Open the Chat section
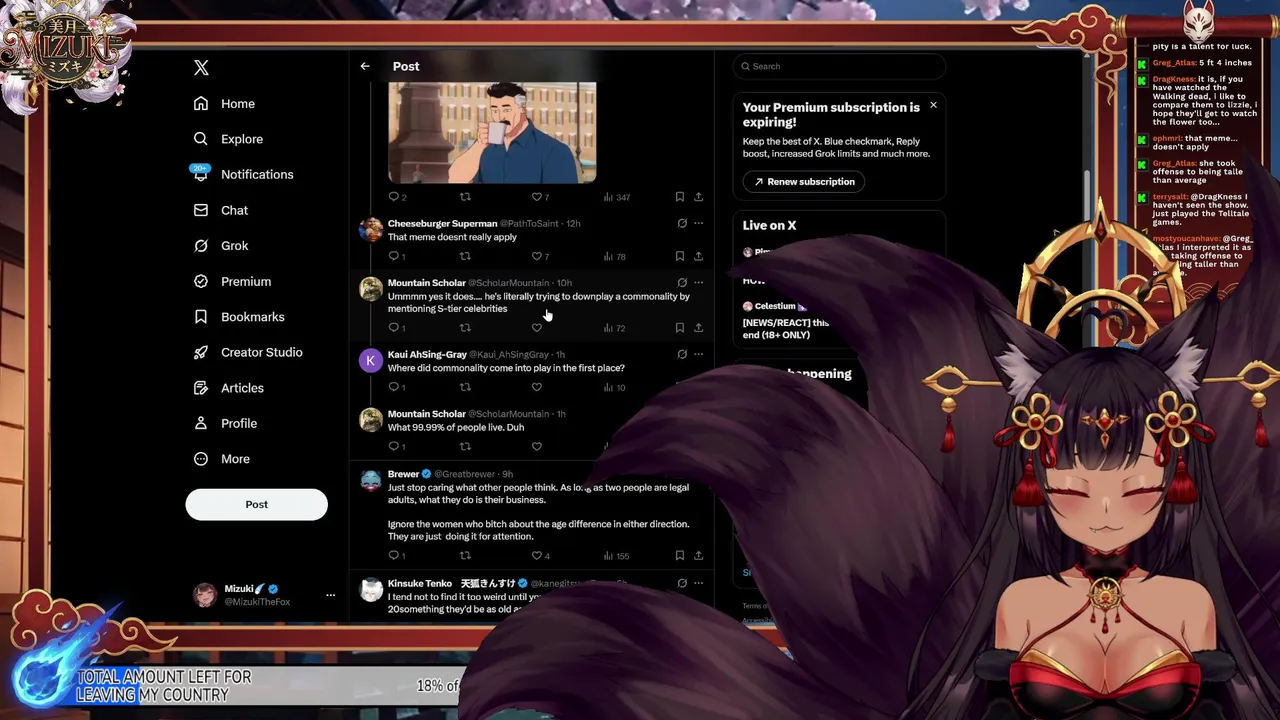Screen dimensions: 1280x720 pos(221,210)
